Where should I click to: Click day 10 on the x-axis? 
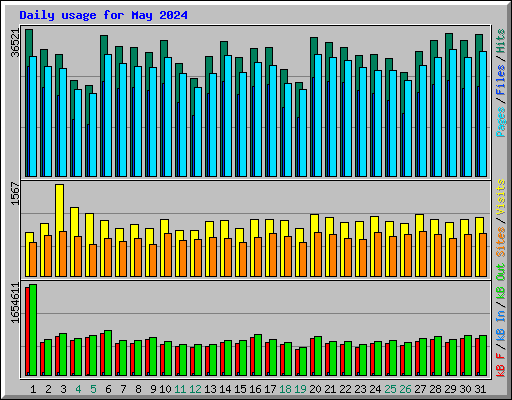click(x=165, y=389)
